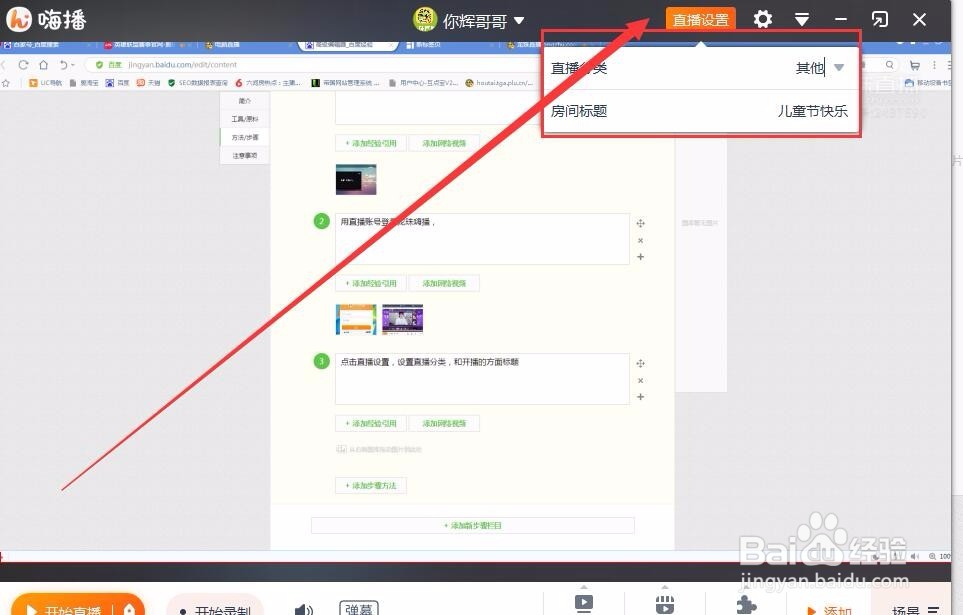This screenshot has width=963, height=615.
Task: Edit the 房间标题 field reading 儿童节快乐
Action: coord(813,111)
